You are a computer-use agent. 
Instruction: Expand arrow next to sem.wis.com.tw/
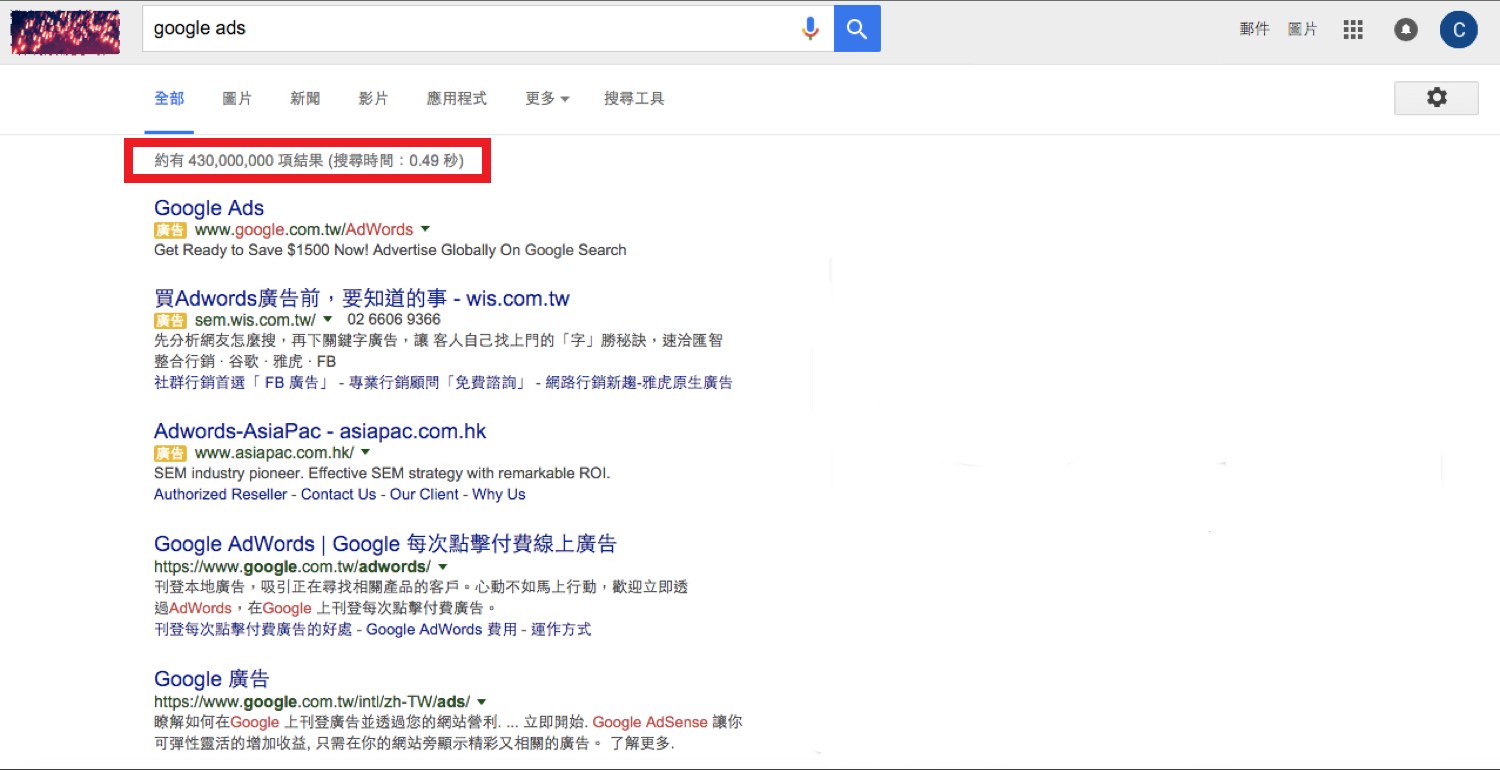[x=327, y=320]
